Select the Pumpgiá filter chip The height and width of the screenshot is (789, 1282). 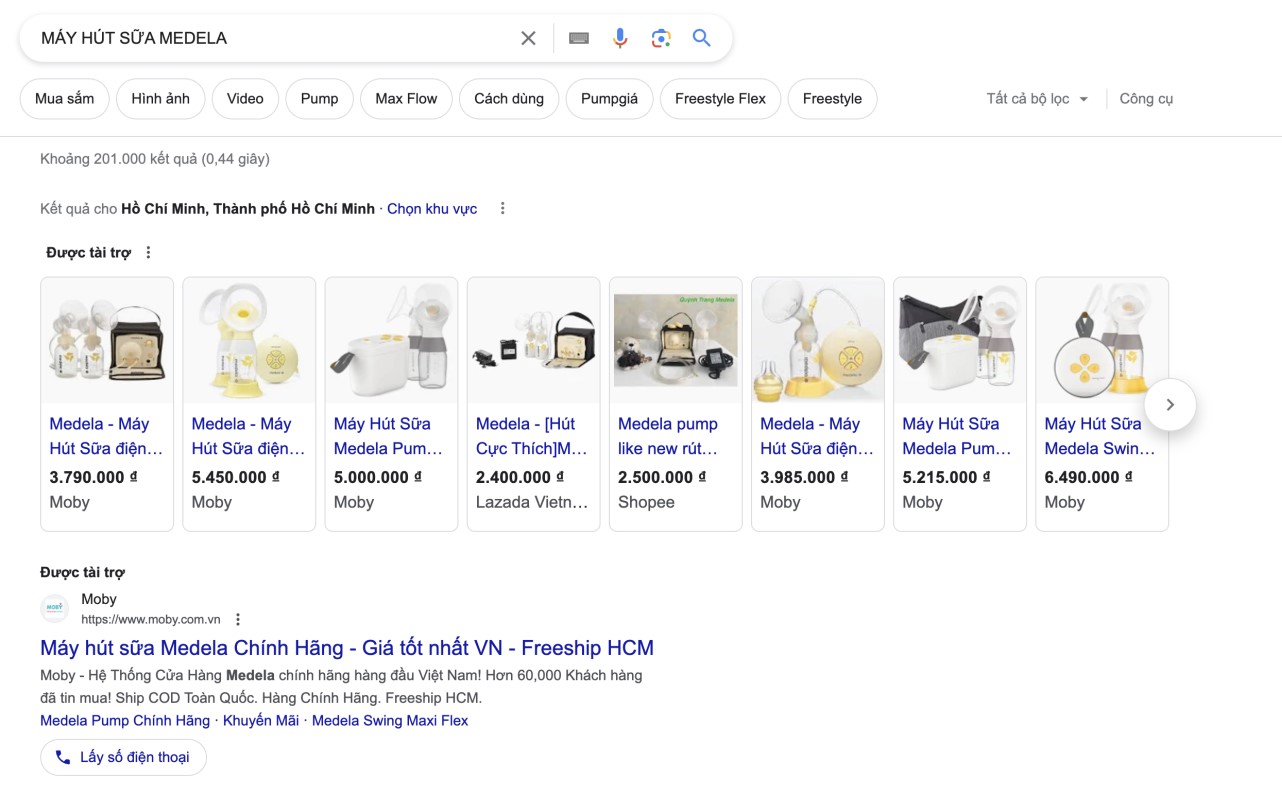[x=609, y=99]
